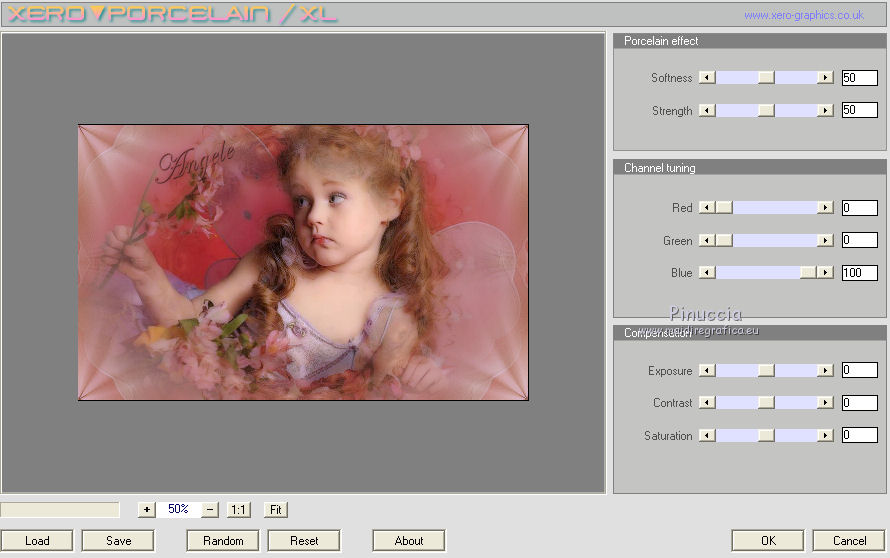Click the Green value field
Screen dimensions: 890x558
[x=859, y=240]
